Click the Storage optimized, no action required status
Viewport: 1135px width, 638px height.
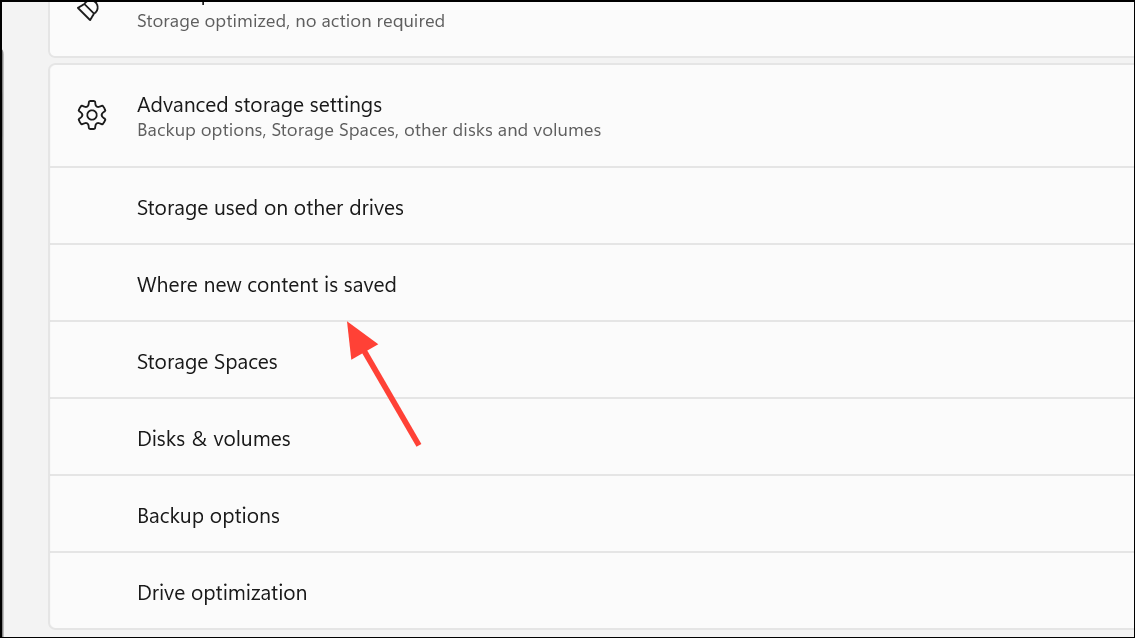[290, 20]
